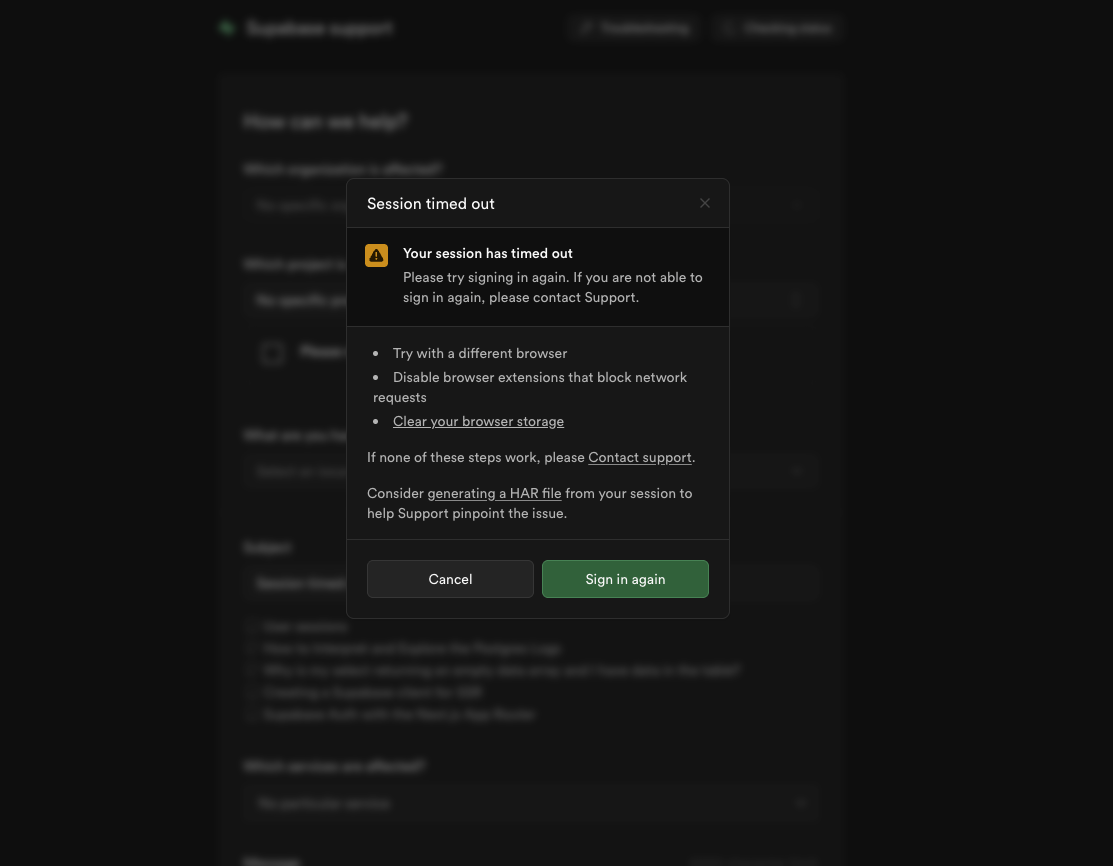Open the Checking status header button
This screenshot has width=1113, height=866.
pyautogui.click(x=778, y=28)
